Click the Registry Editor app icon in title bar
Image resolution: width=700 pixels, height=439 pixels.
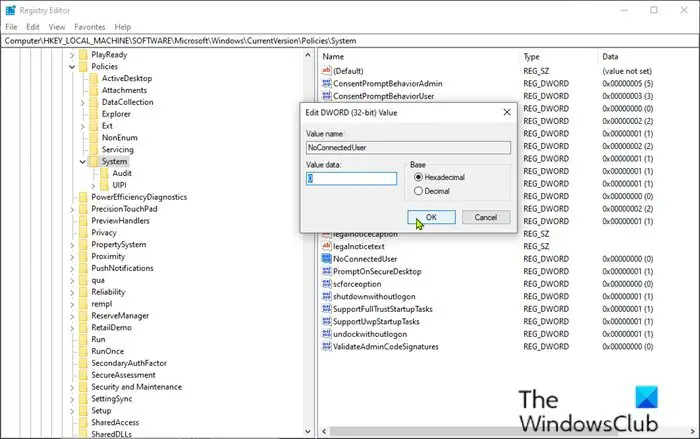click(x=10, y=10)
